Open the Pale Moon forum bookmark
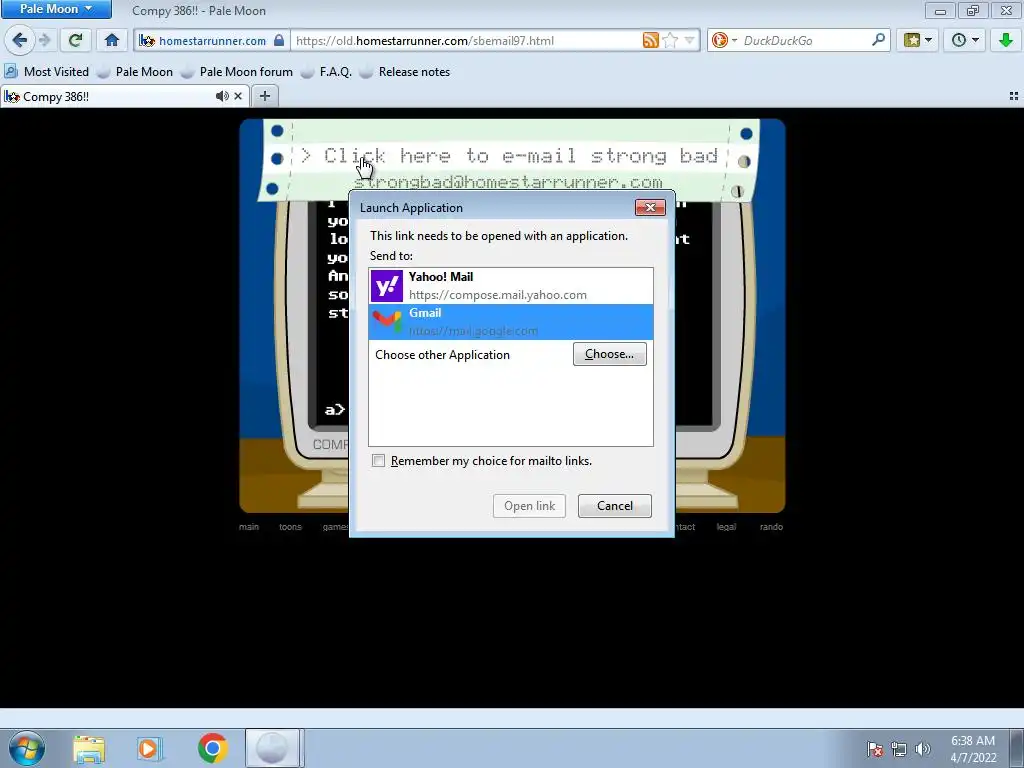The height and width of the screenshot is (768, 1024). [x=237, y=72]
